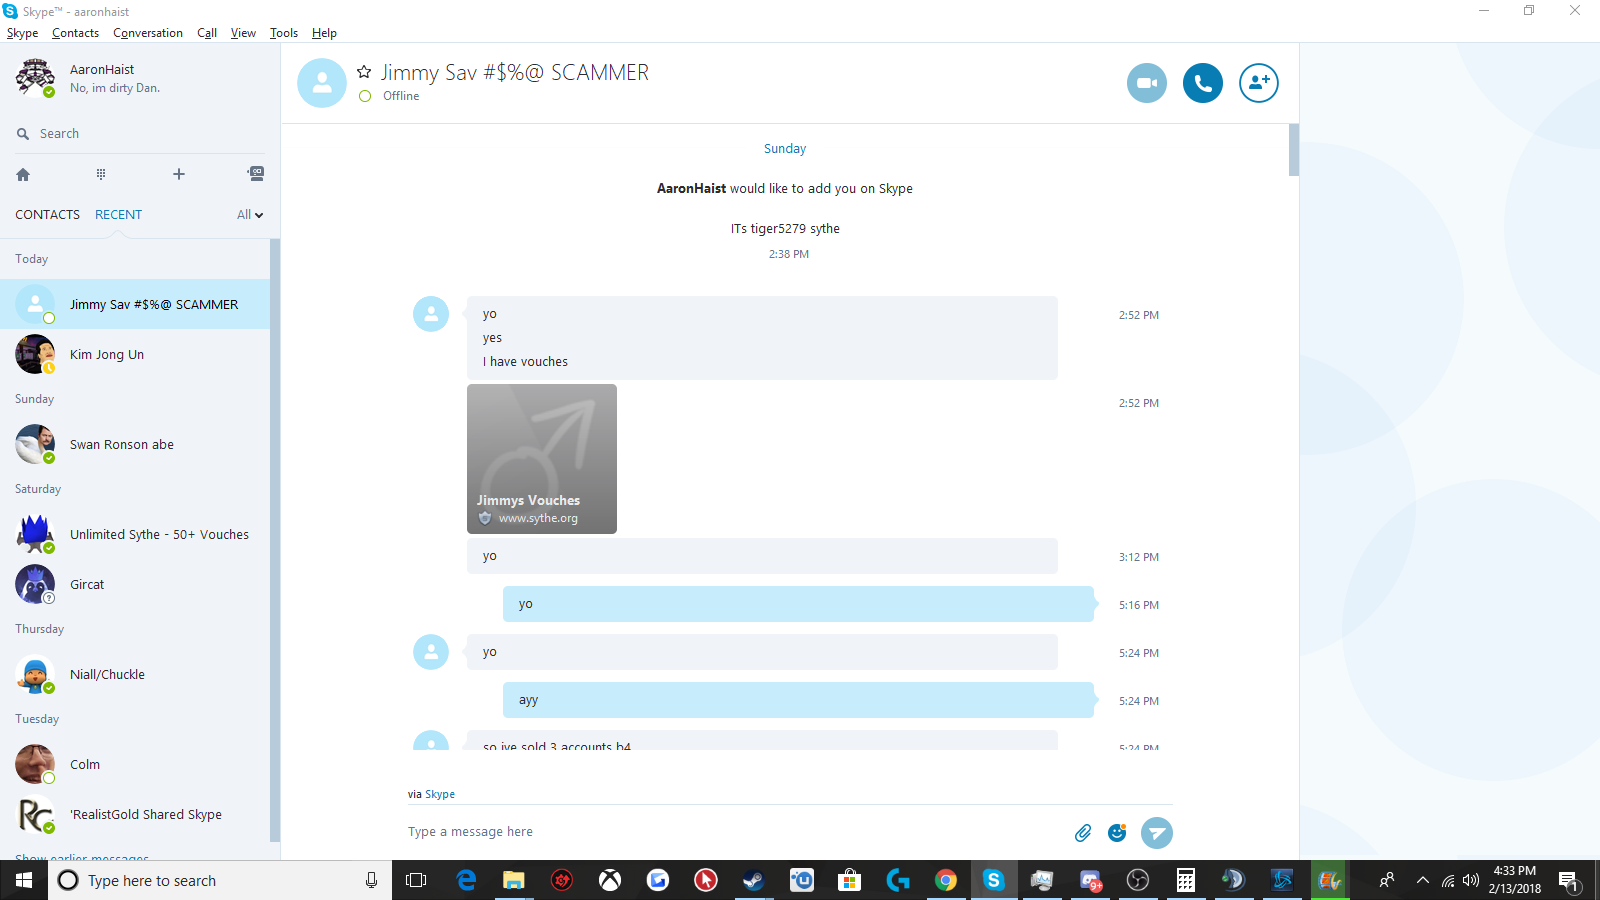Screen dimensions: 1600x900
Task: Select Jimmy Sav #$%@ SCAMMER conversation
Action: 135,304
